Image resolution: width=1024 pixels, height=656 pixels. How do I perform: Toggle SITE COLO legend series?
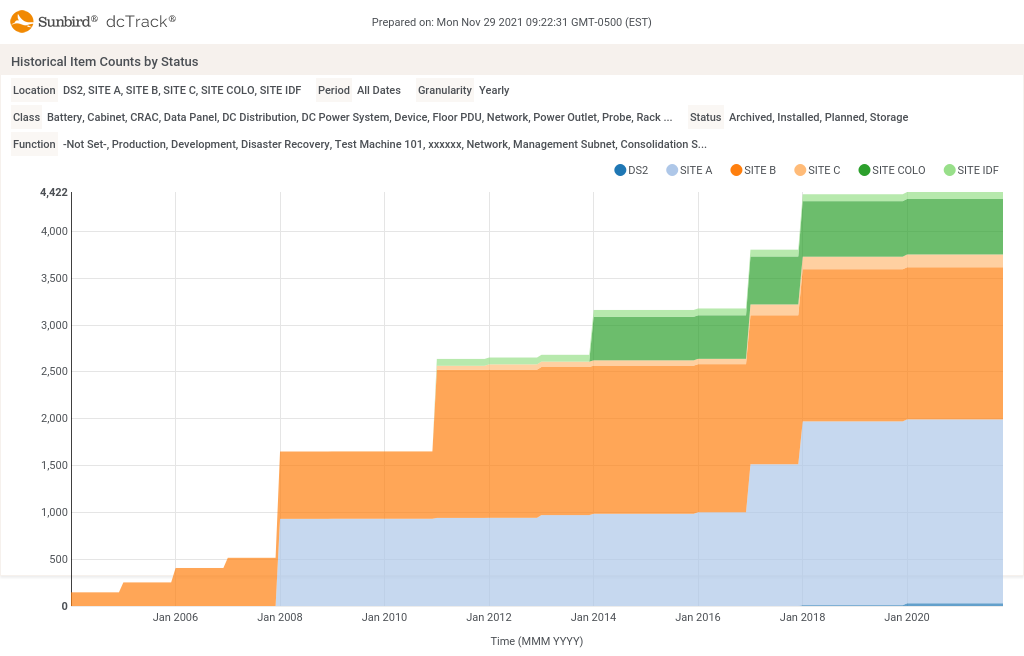[891, 170]
